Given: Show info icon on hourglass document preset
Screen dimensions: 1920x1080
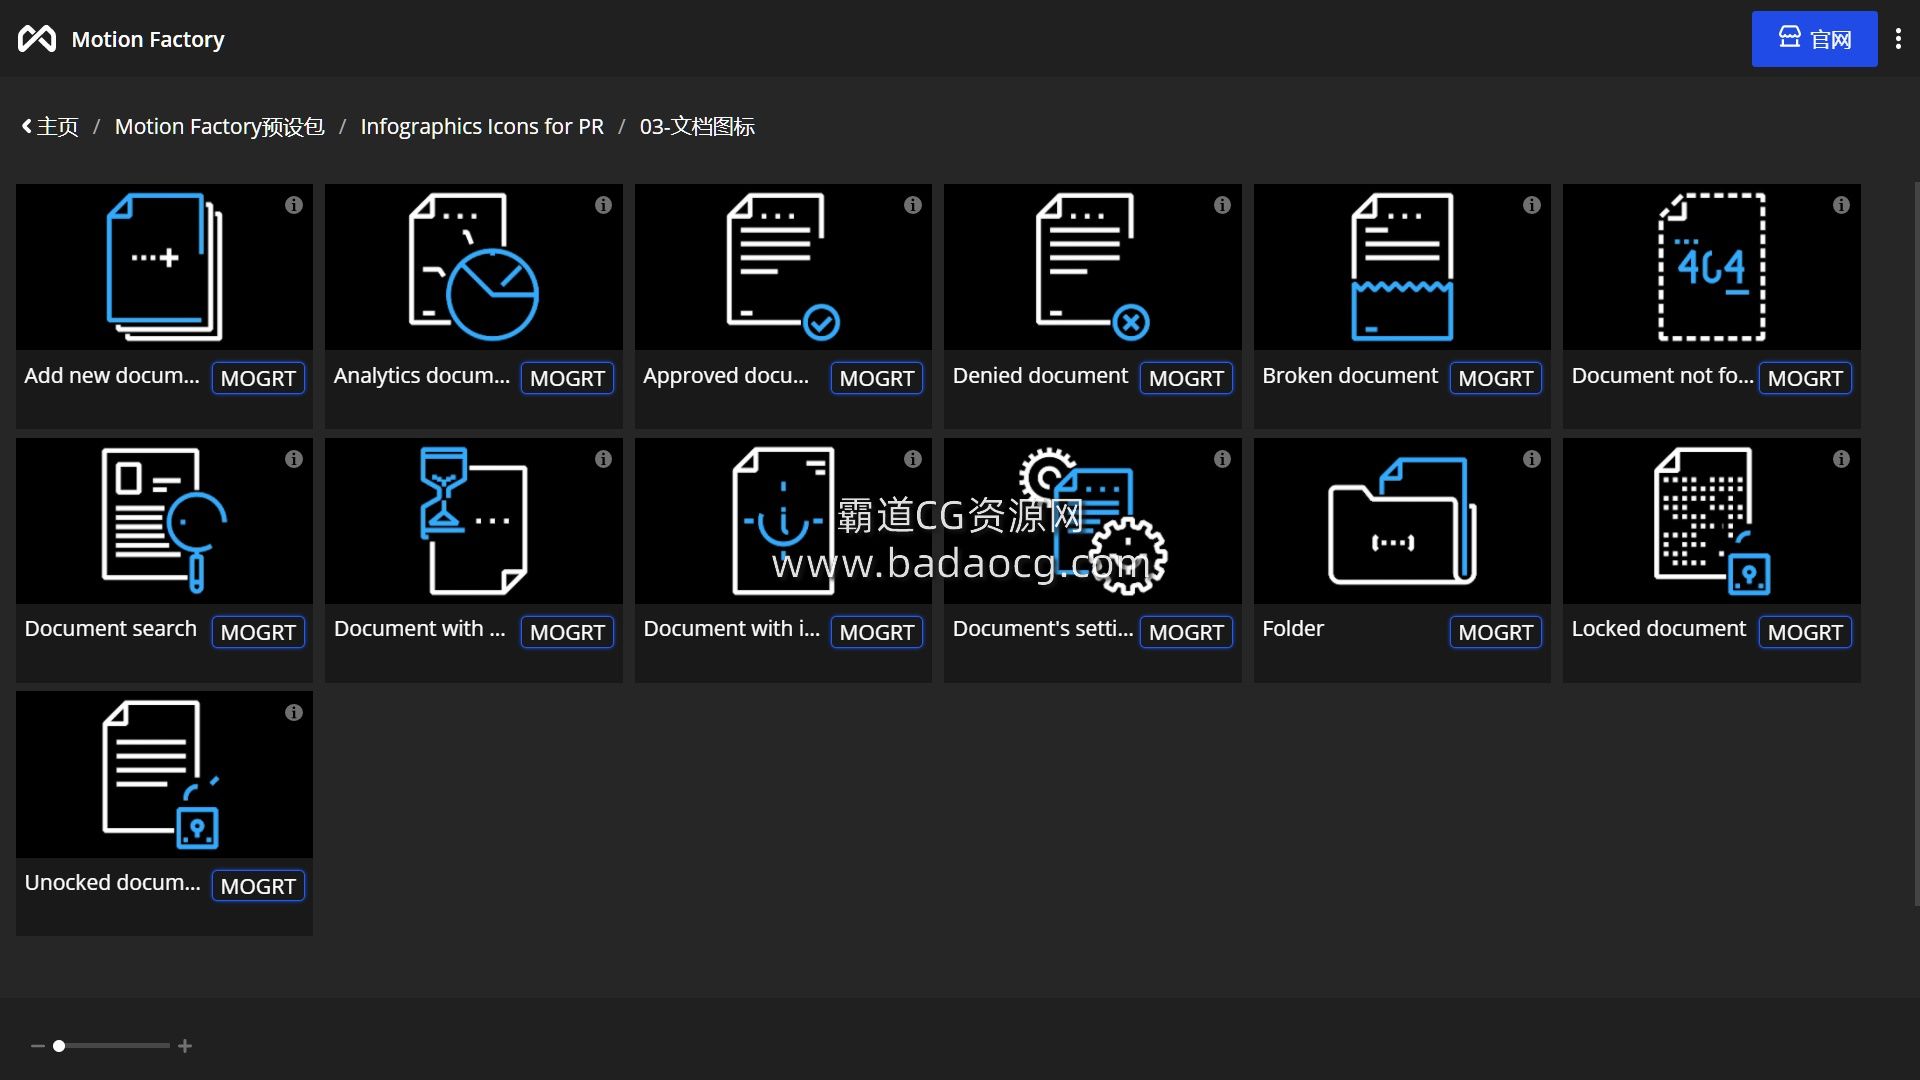Looking at the screenshot, I should (x=603, y=459).
